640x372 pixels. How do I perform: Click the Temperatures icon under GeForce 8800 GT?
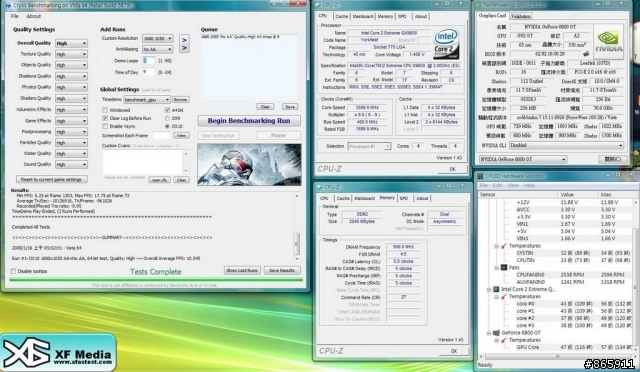pyautogui.click(x=504, y=340)
